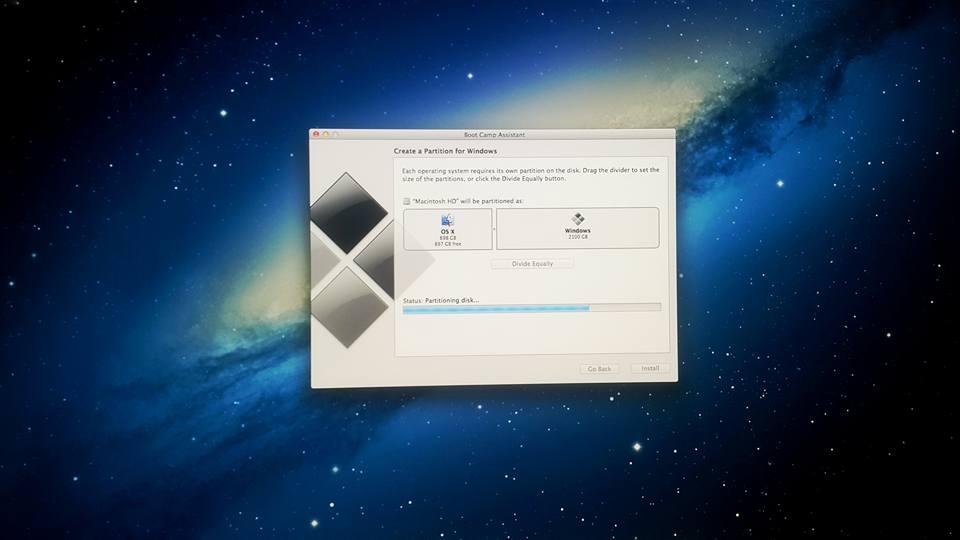Click the Windows logo partition icon
The height and width of the screenshot is (540, 960).
578,219
